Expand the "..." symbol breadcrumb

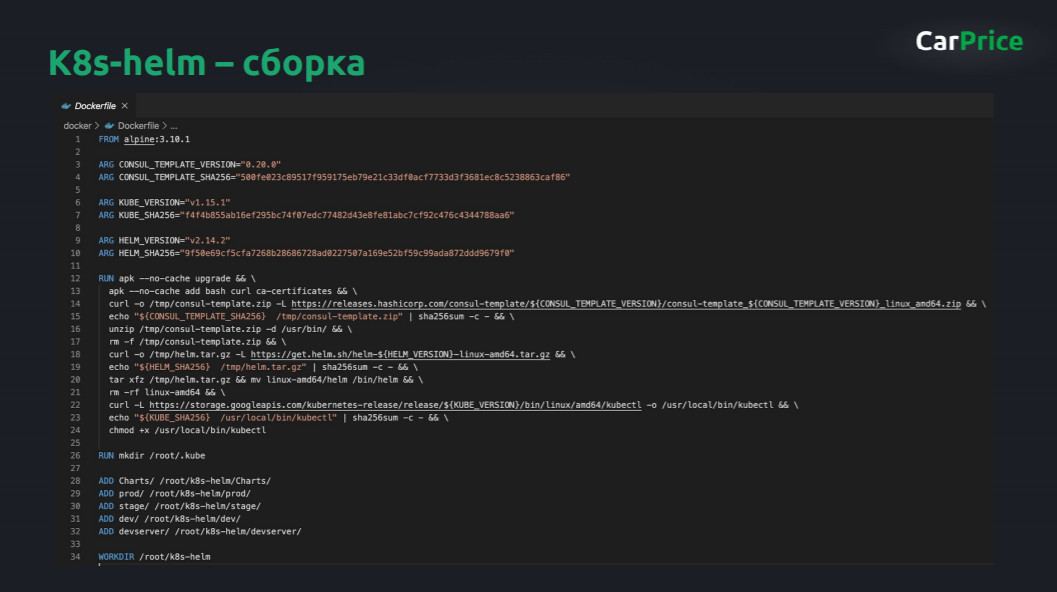click(x=172, y=124)
